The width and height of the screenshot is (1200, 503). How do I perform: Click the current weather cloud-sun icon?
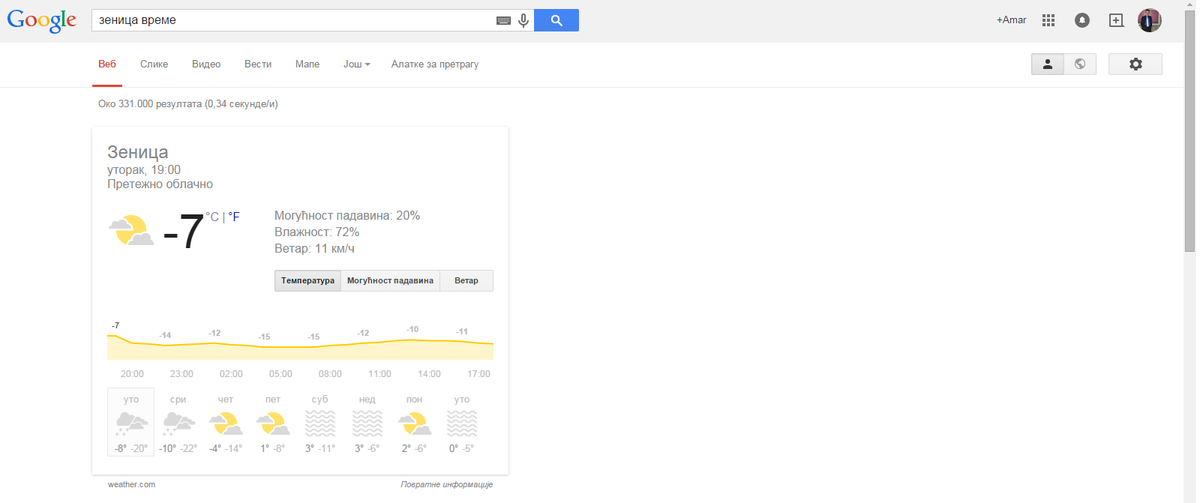[x=131, y=231]
